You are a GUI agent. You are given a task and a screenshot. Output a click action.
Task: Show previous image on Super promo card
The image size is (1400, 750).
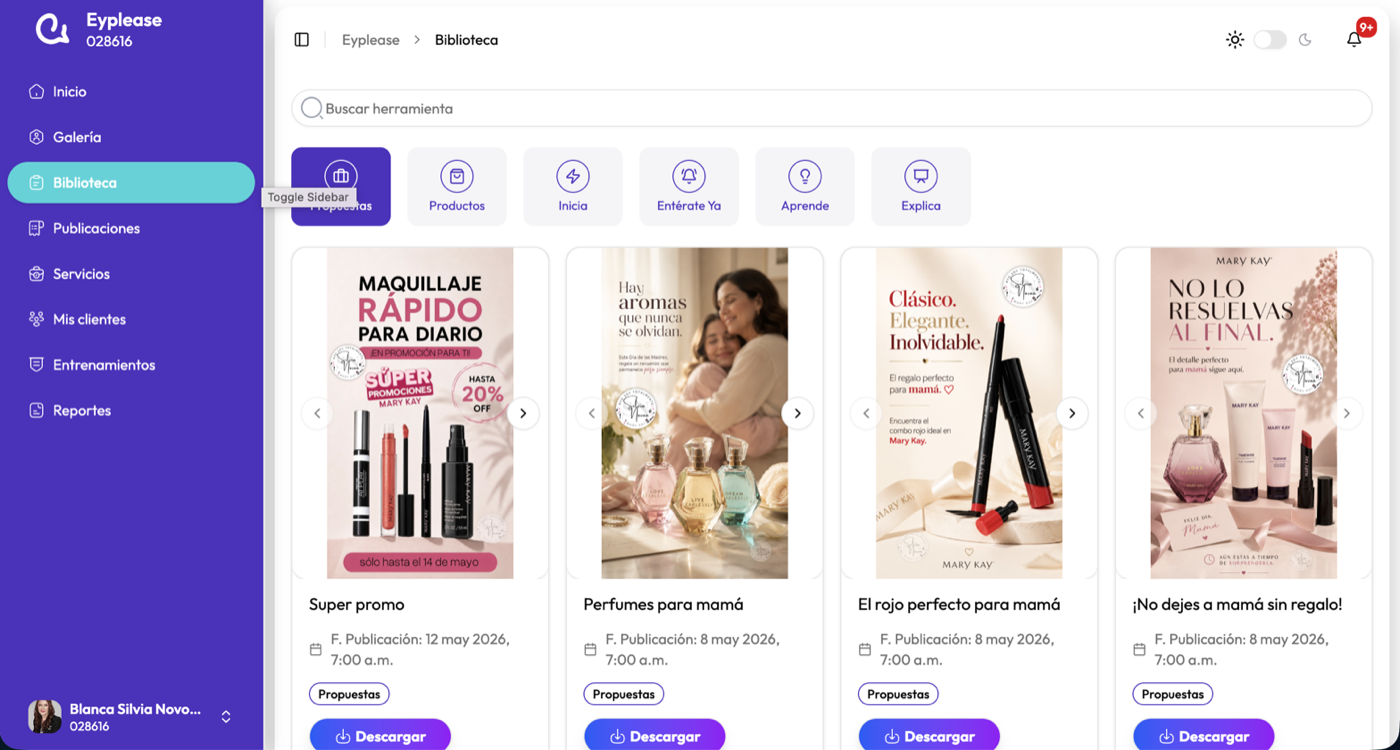pos(317,413)
